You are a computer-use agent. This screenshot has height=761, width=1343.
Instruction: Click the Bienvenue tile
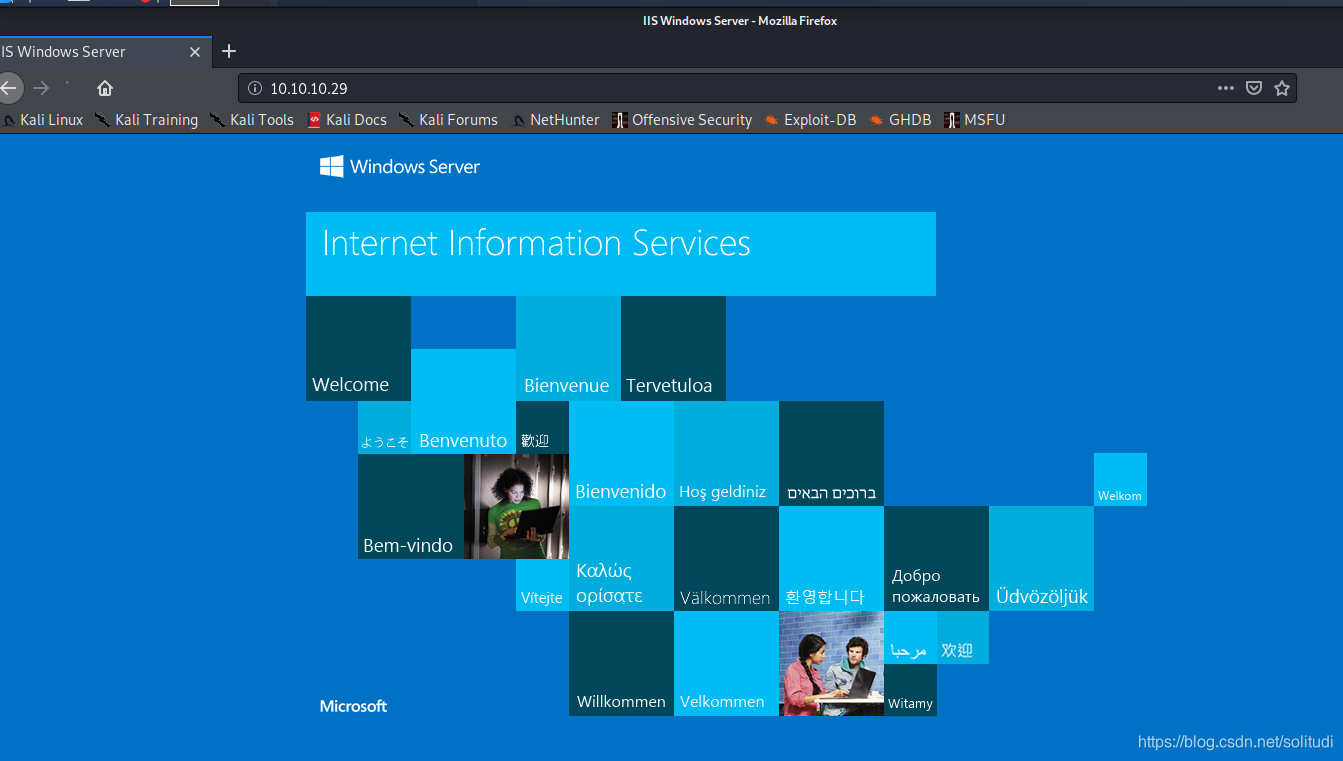pos(568,348)
